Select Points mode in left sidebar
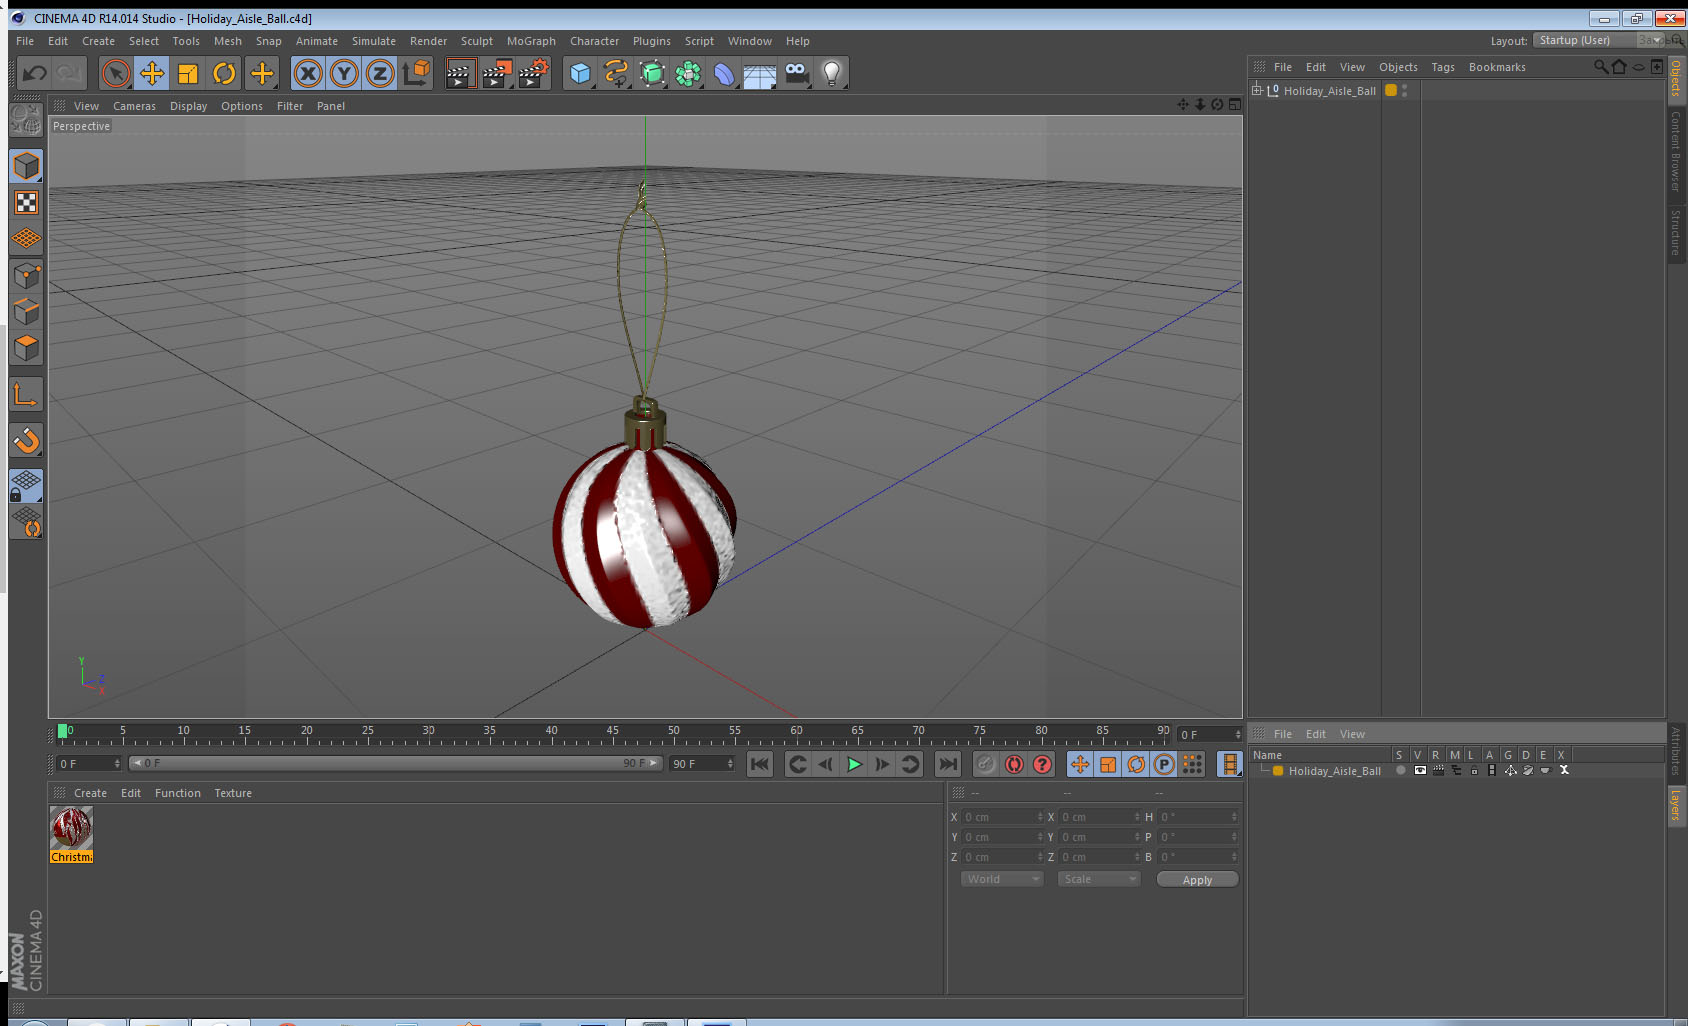This screenshot has height=1026, width=1688. tap(26, 275)
